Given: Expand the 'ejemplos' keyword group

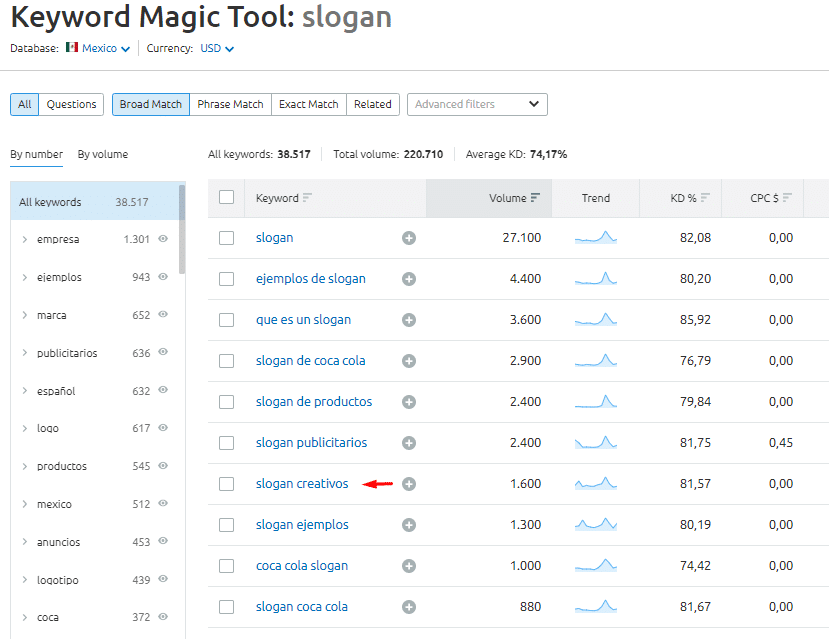Looking at the screenshot, I should tap(24, 277).
